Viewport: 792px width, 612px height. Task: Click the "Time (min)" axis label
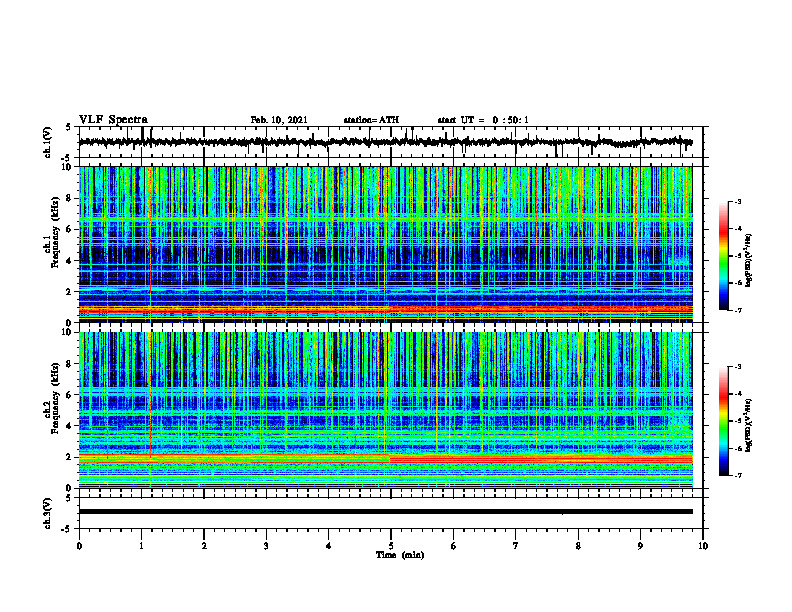point(400,555)
